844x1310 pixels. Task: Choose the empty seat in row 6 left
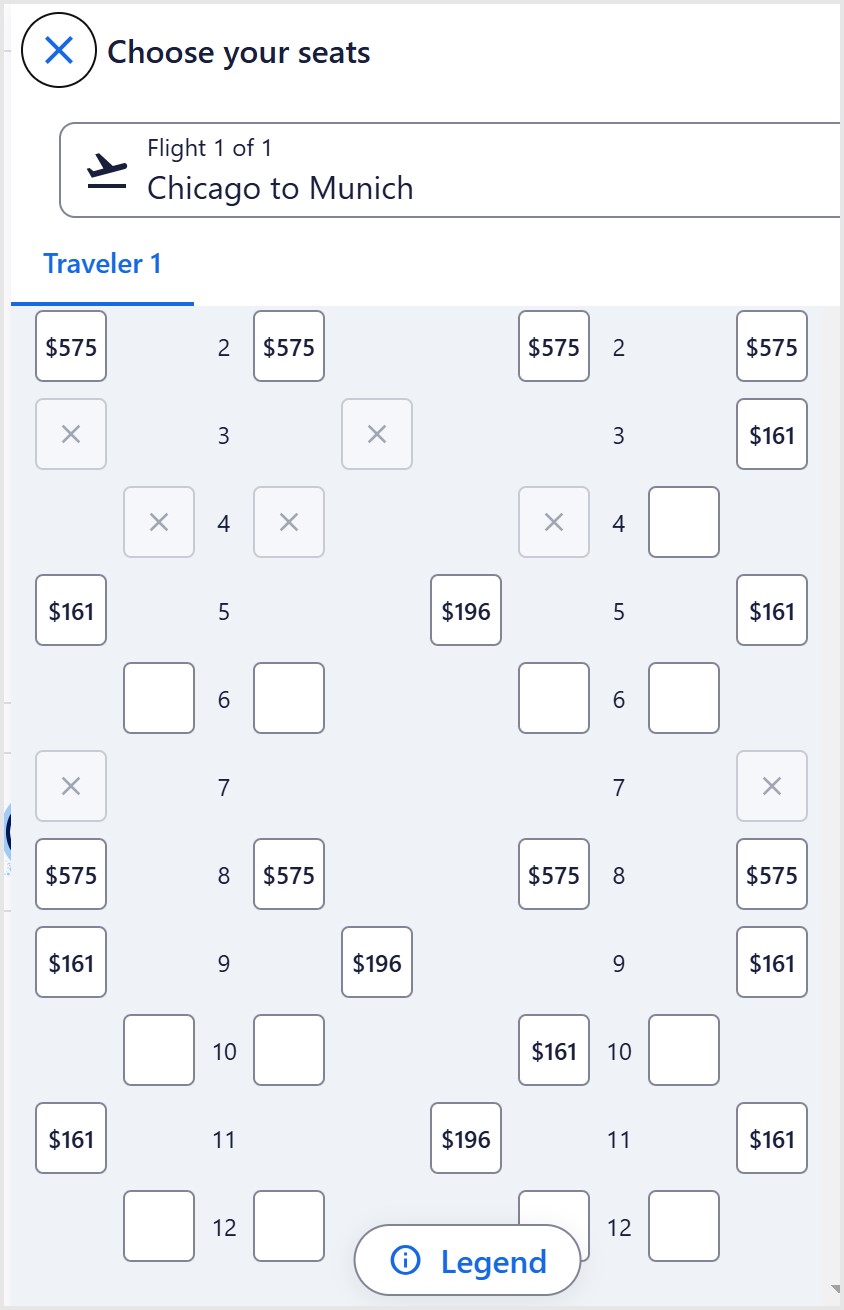(x=158, y=698)
